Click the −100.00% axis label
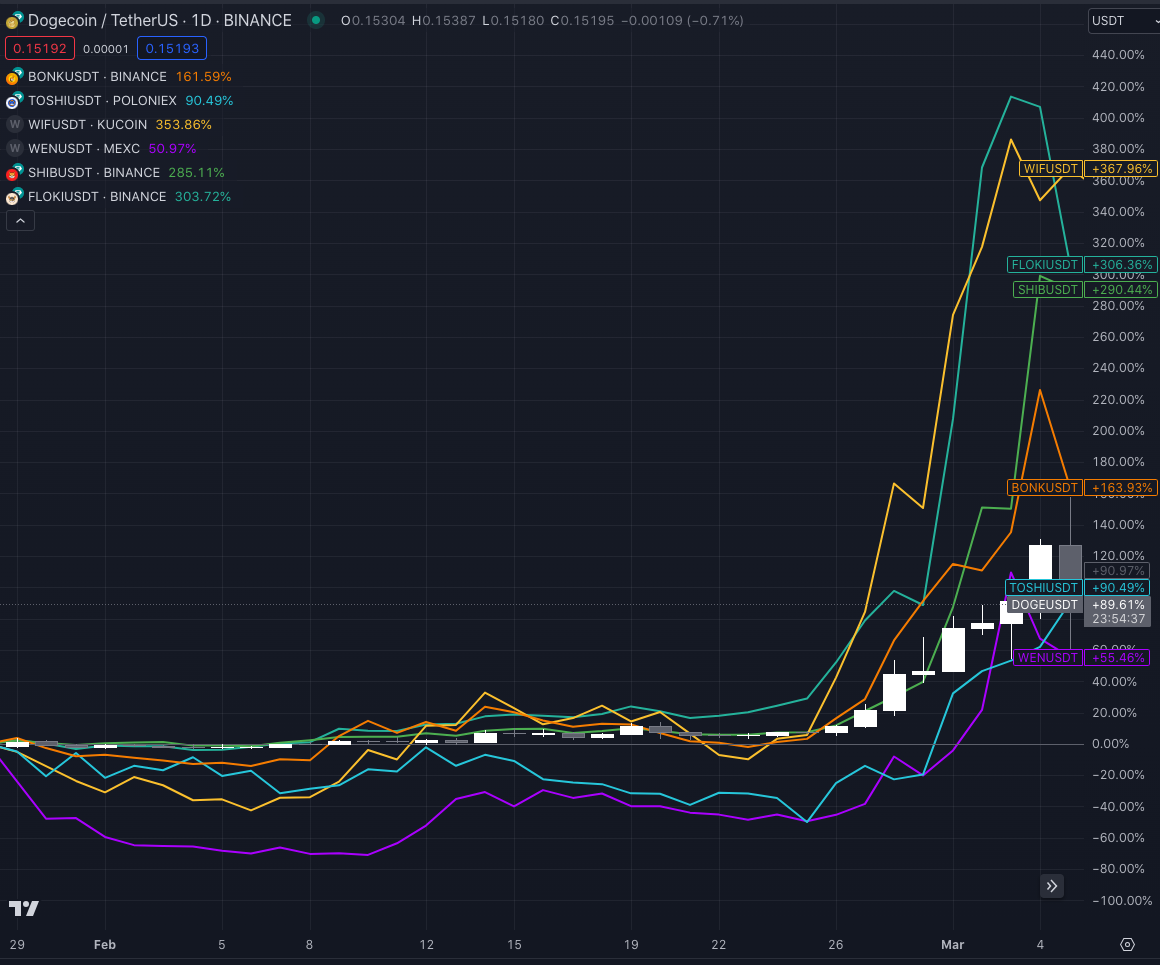 1122,901
